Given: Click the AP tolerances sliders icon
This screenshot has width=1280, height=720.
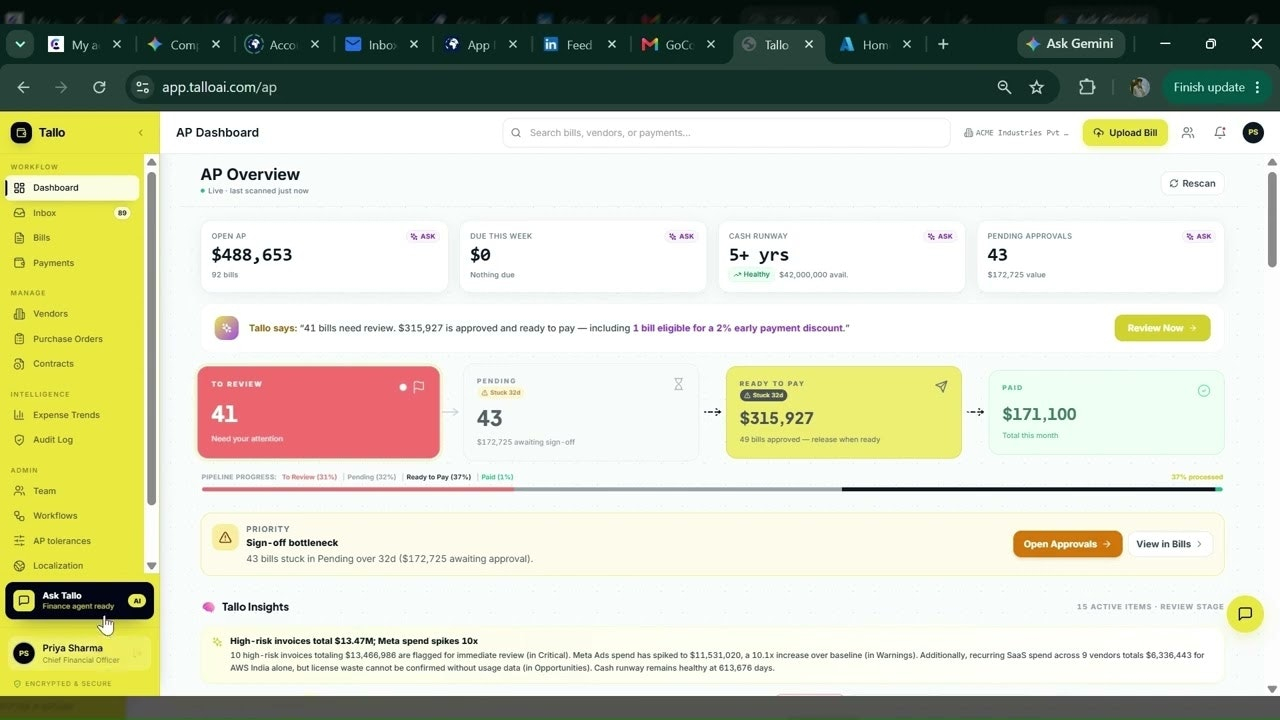Looking at the screenshot, I should coord(19,541).
